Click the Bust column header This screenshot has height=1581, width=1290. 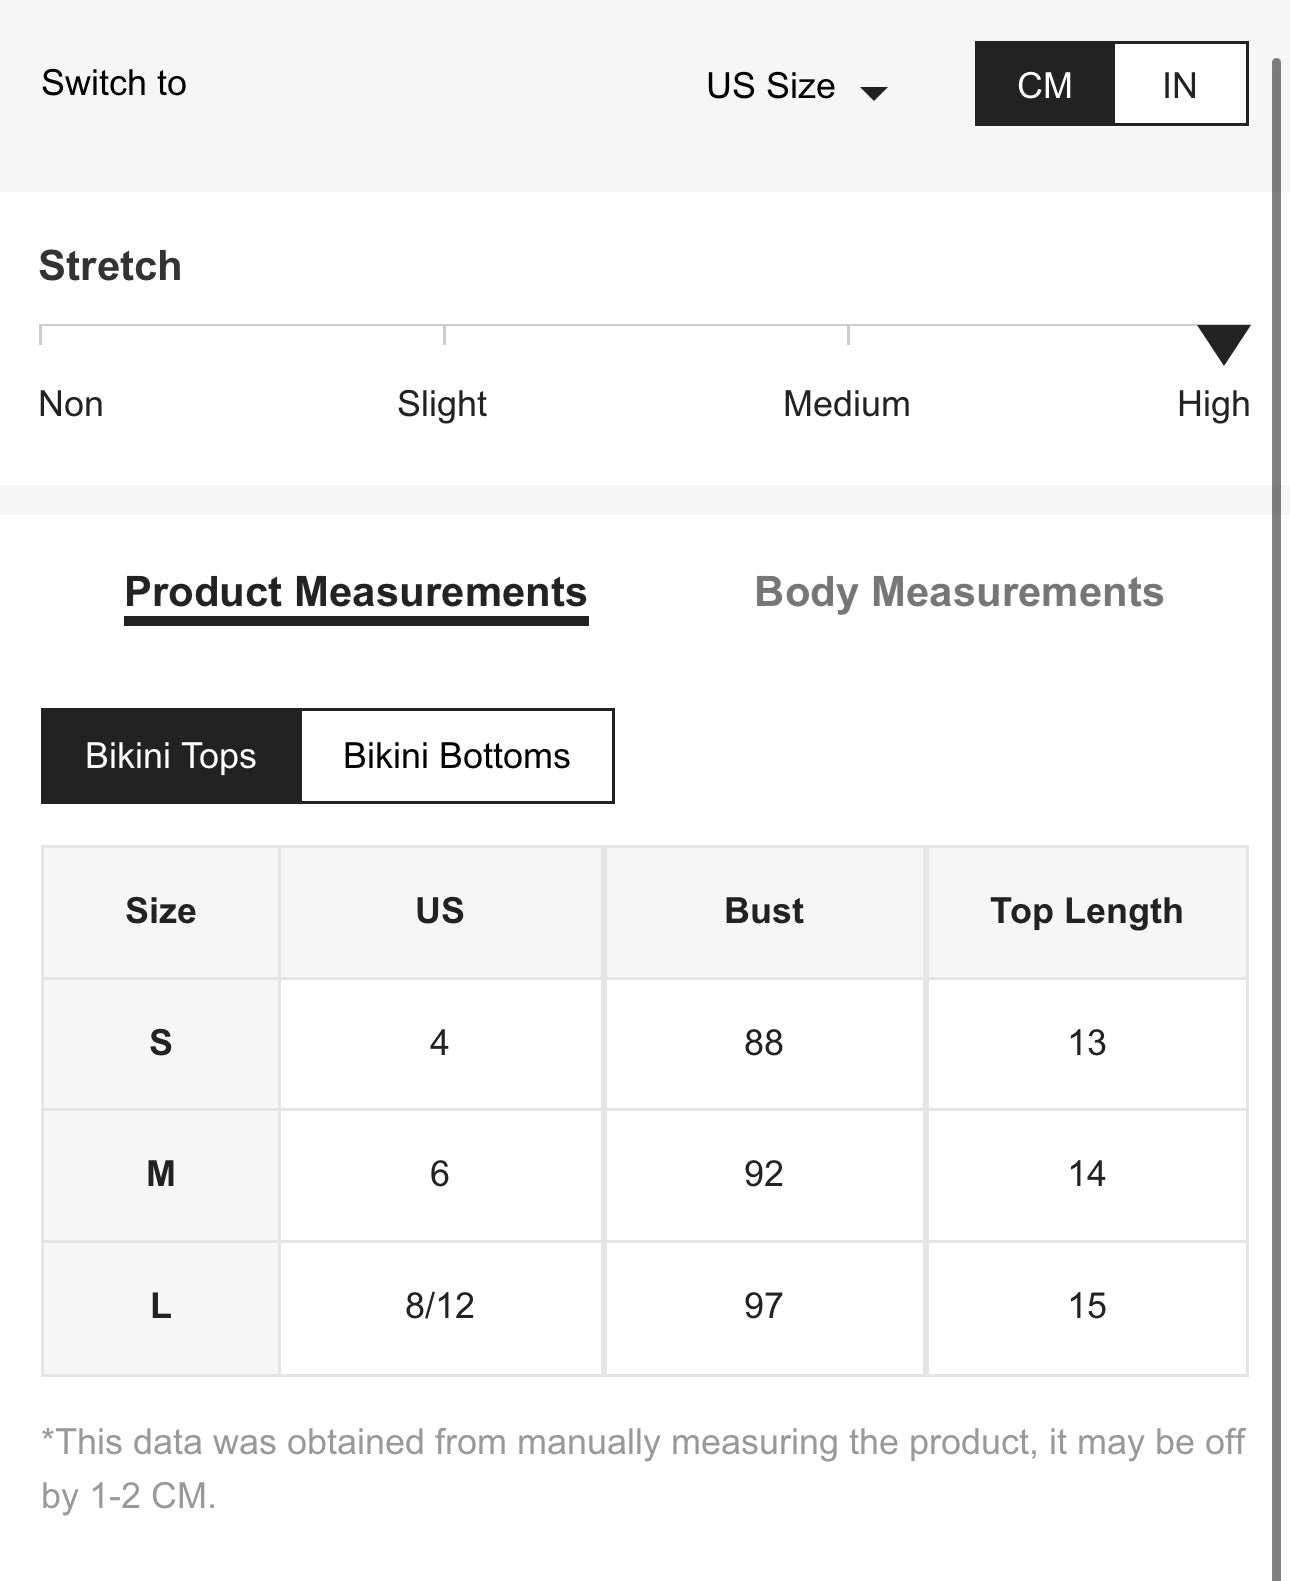pos(764,911)
